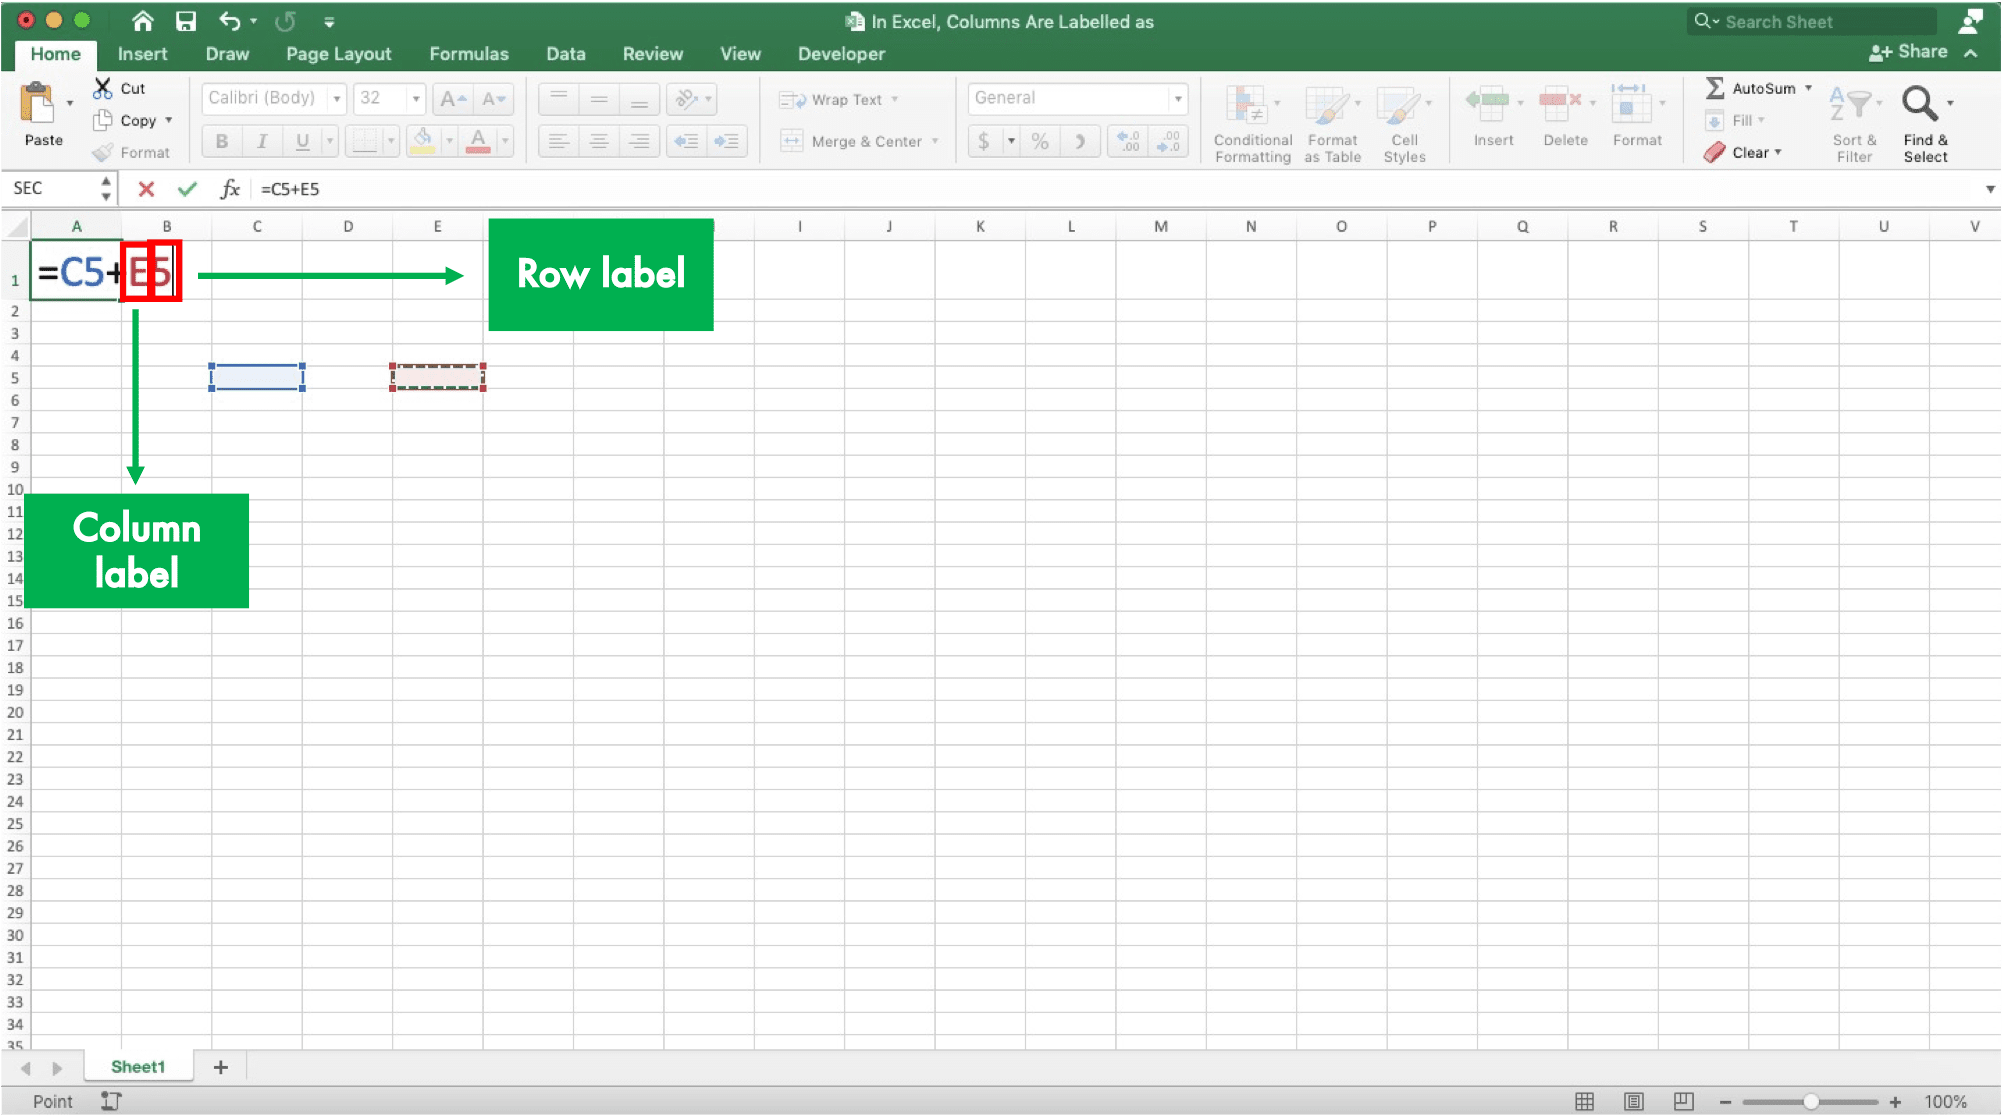Decrease decimal places
This screenshot has width=2002, height=1116.
[x=1168, y=141]
